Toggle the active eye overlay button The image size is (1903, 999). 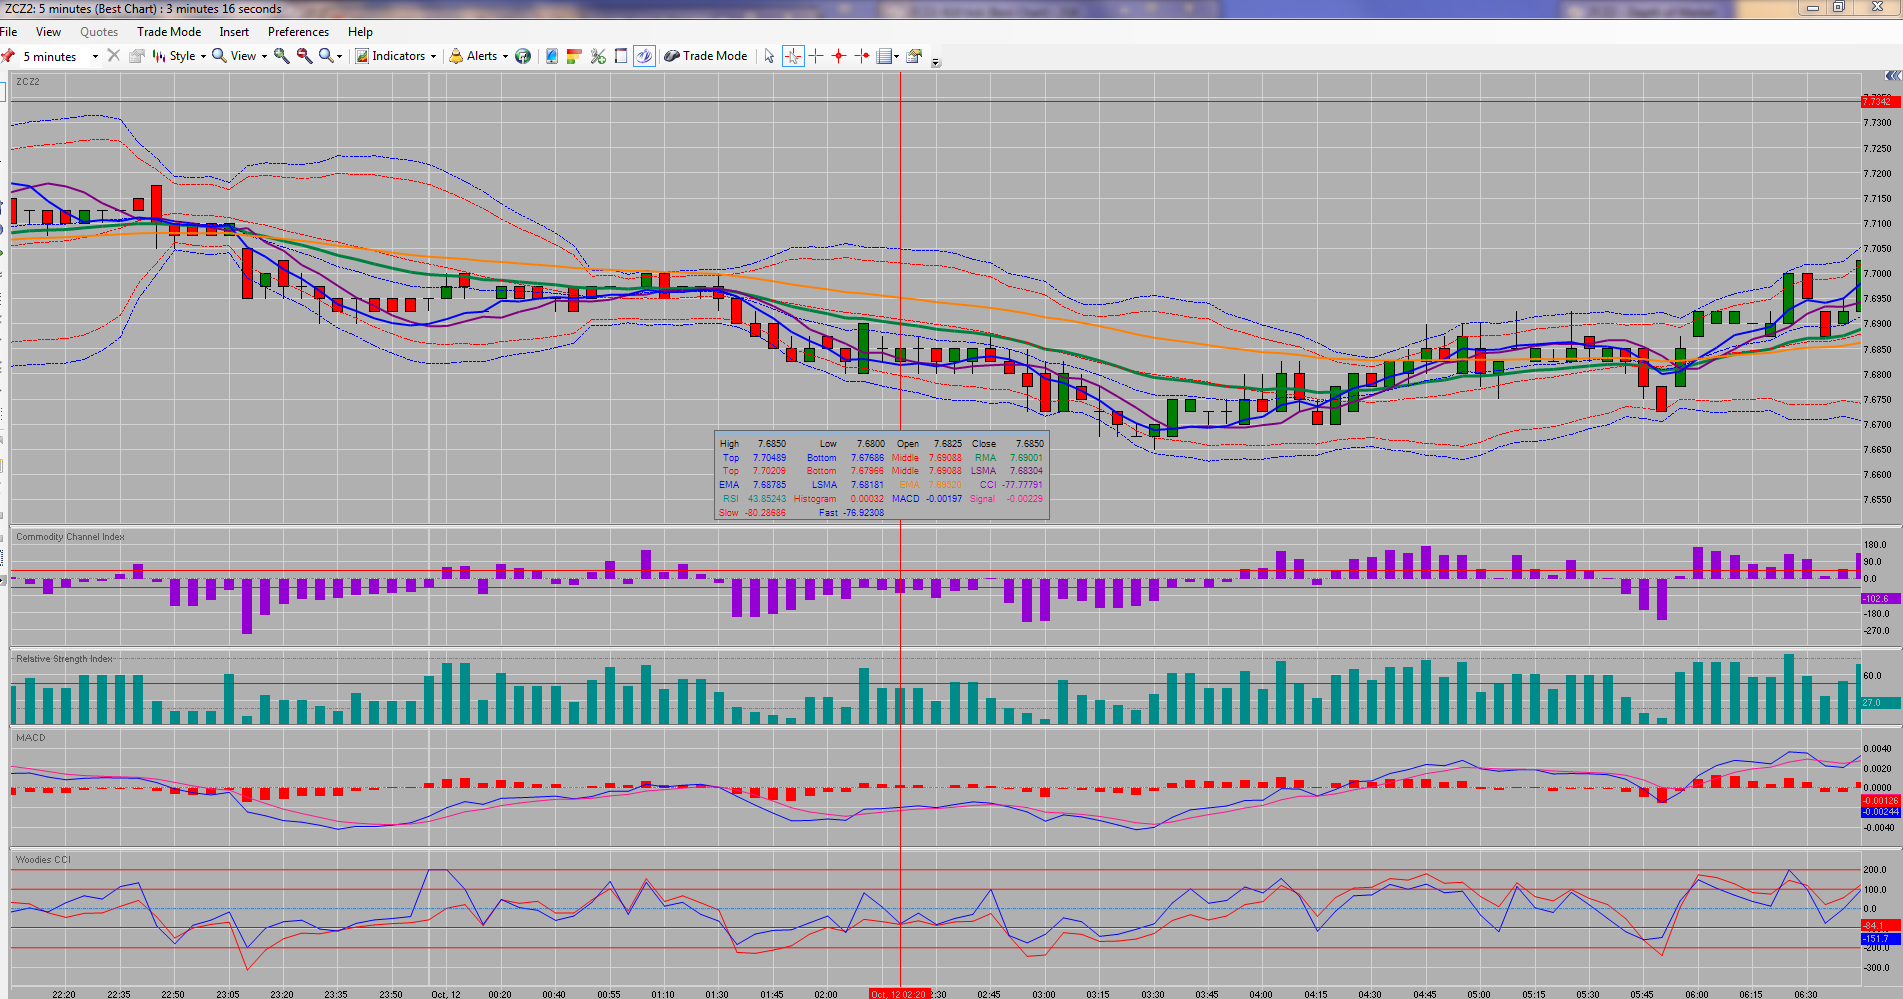click(644, 56)
